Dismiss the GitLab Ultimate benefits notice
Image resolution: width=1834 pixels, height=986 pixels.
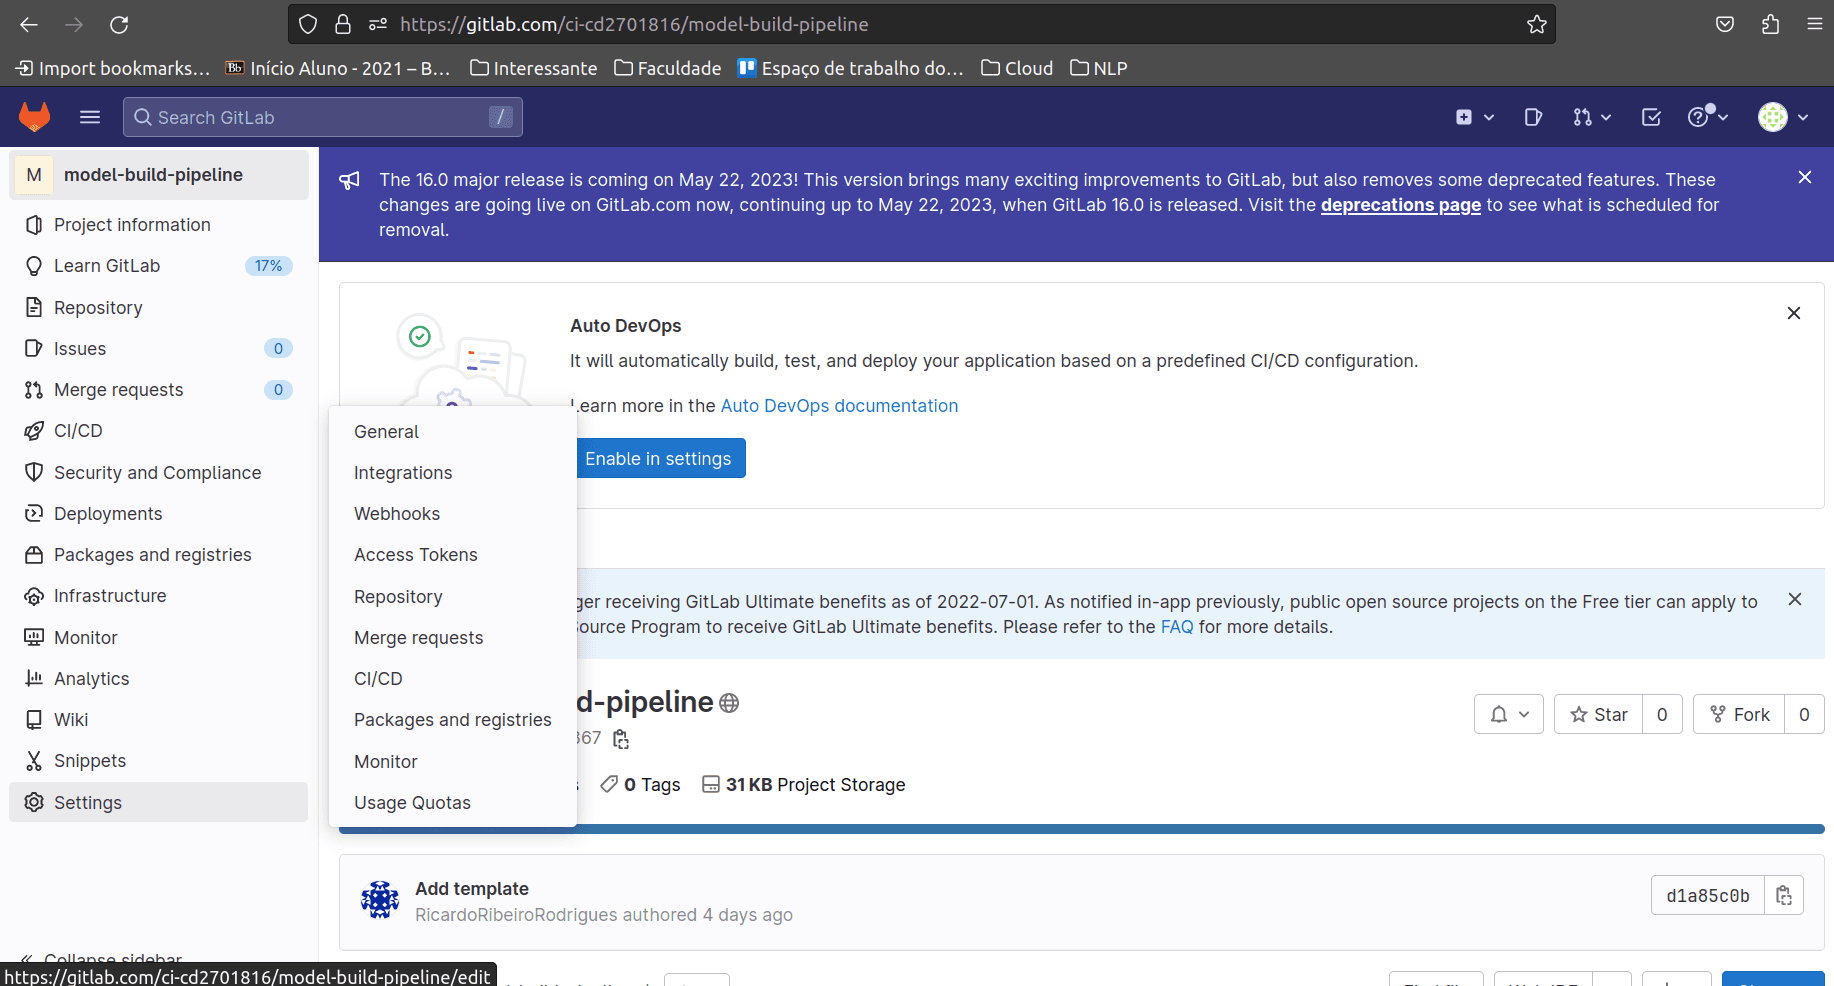tap(1795, 599)
